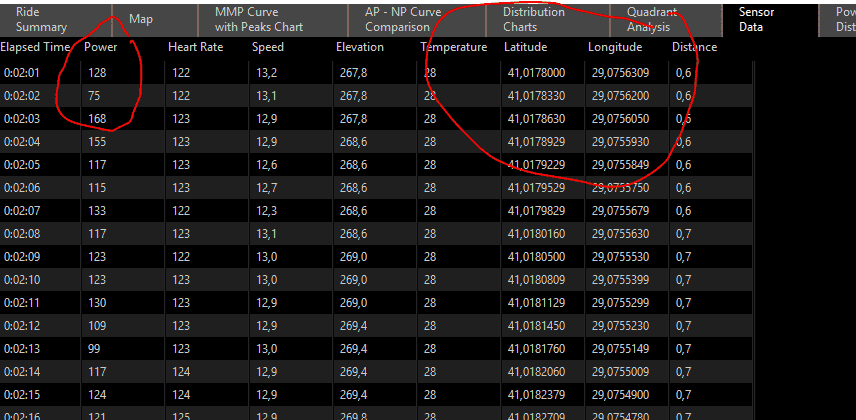The image size is (856, 420).
Task: Click the Elapsed Time column header
Action: (x=35, y=48)
